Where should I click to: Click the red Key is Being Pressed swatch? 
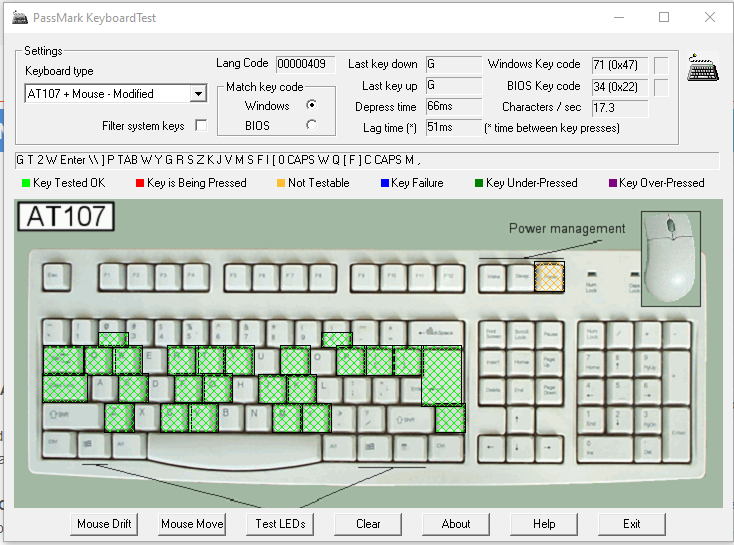[139, 183]
